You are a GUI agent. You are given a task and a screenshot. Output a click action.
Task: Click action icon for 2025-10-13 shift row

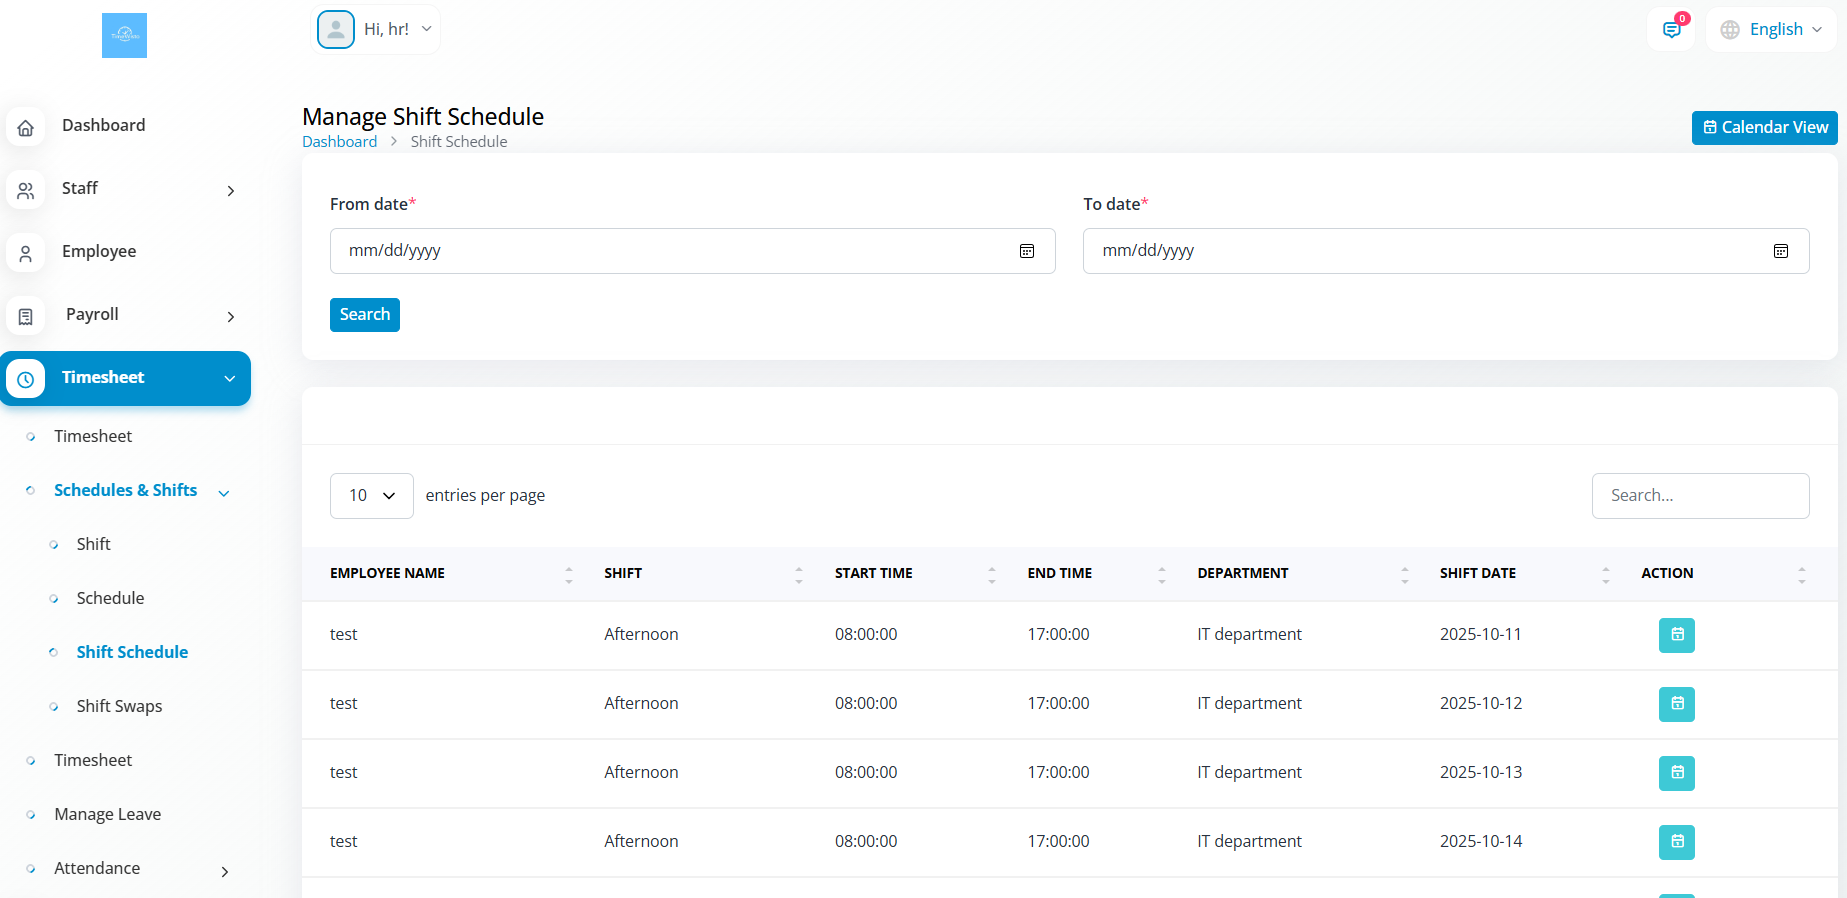coord(1676,773)
